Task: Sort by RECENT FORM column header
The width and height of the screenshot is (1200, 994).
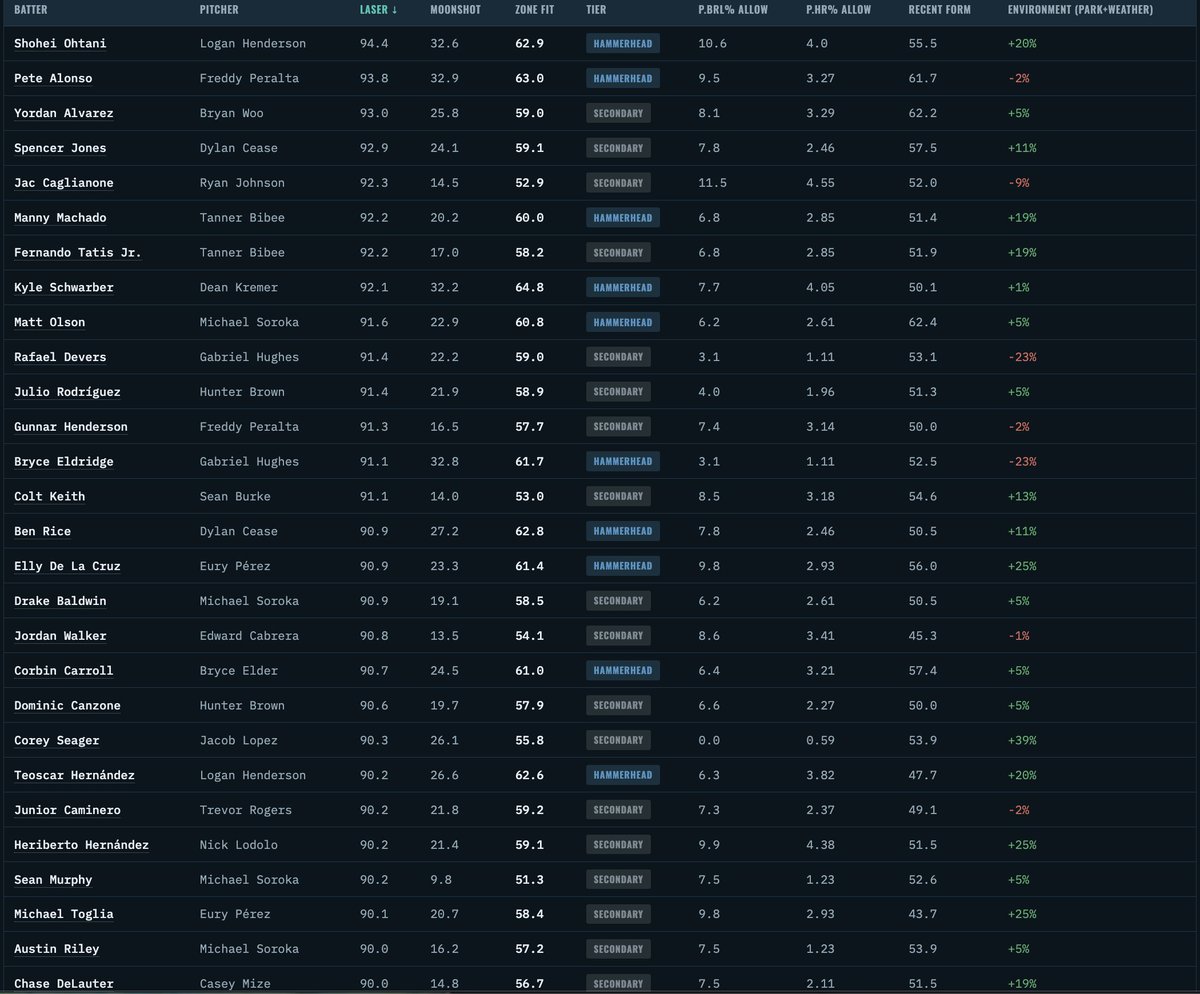Action: 939,9
